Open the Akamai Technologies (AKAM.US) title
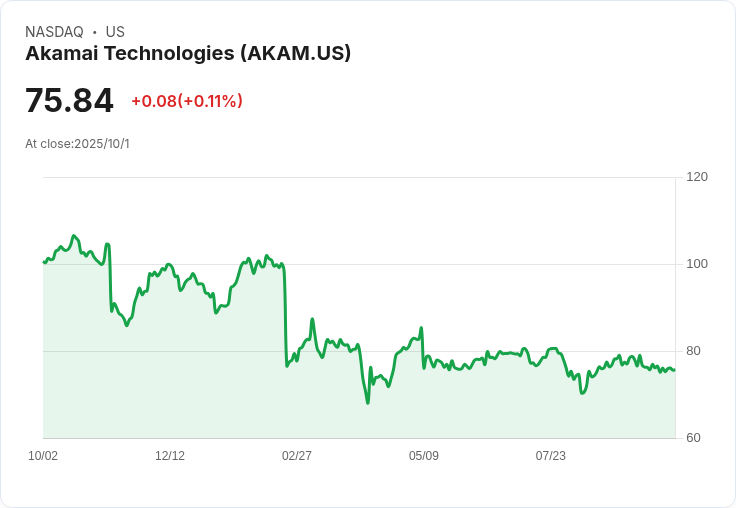Image resolution: width=736 pixels, height=508 pixels. pos(188,54)
